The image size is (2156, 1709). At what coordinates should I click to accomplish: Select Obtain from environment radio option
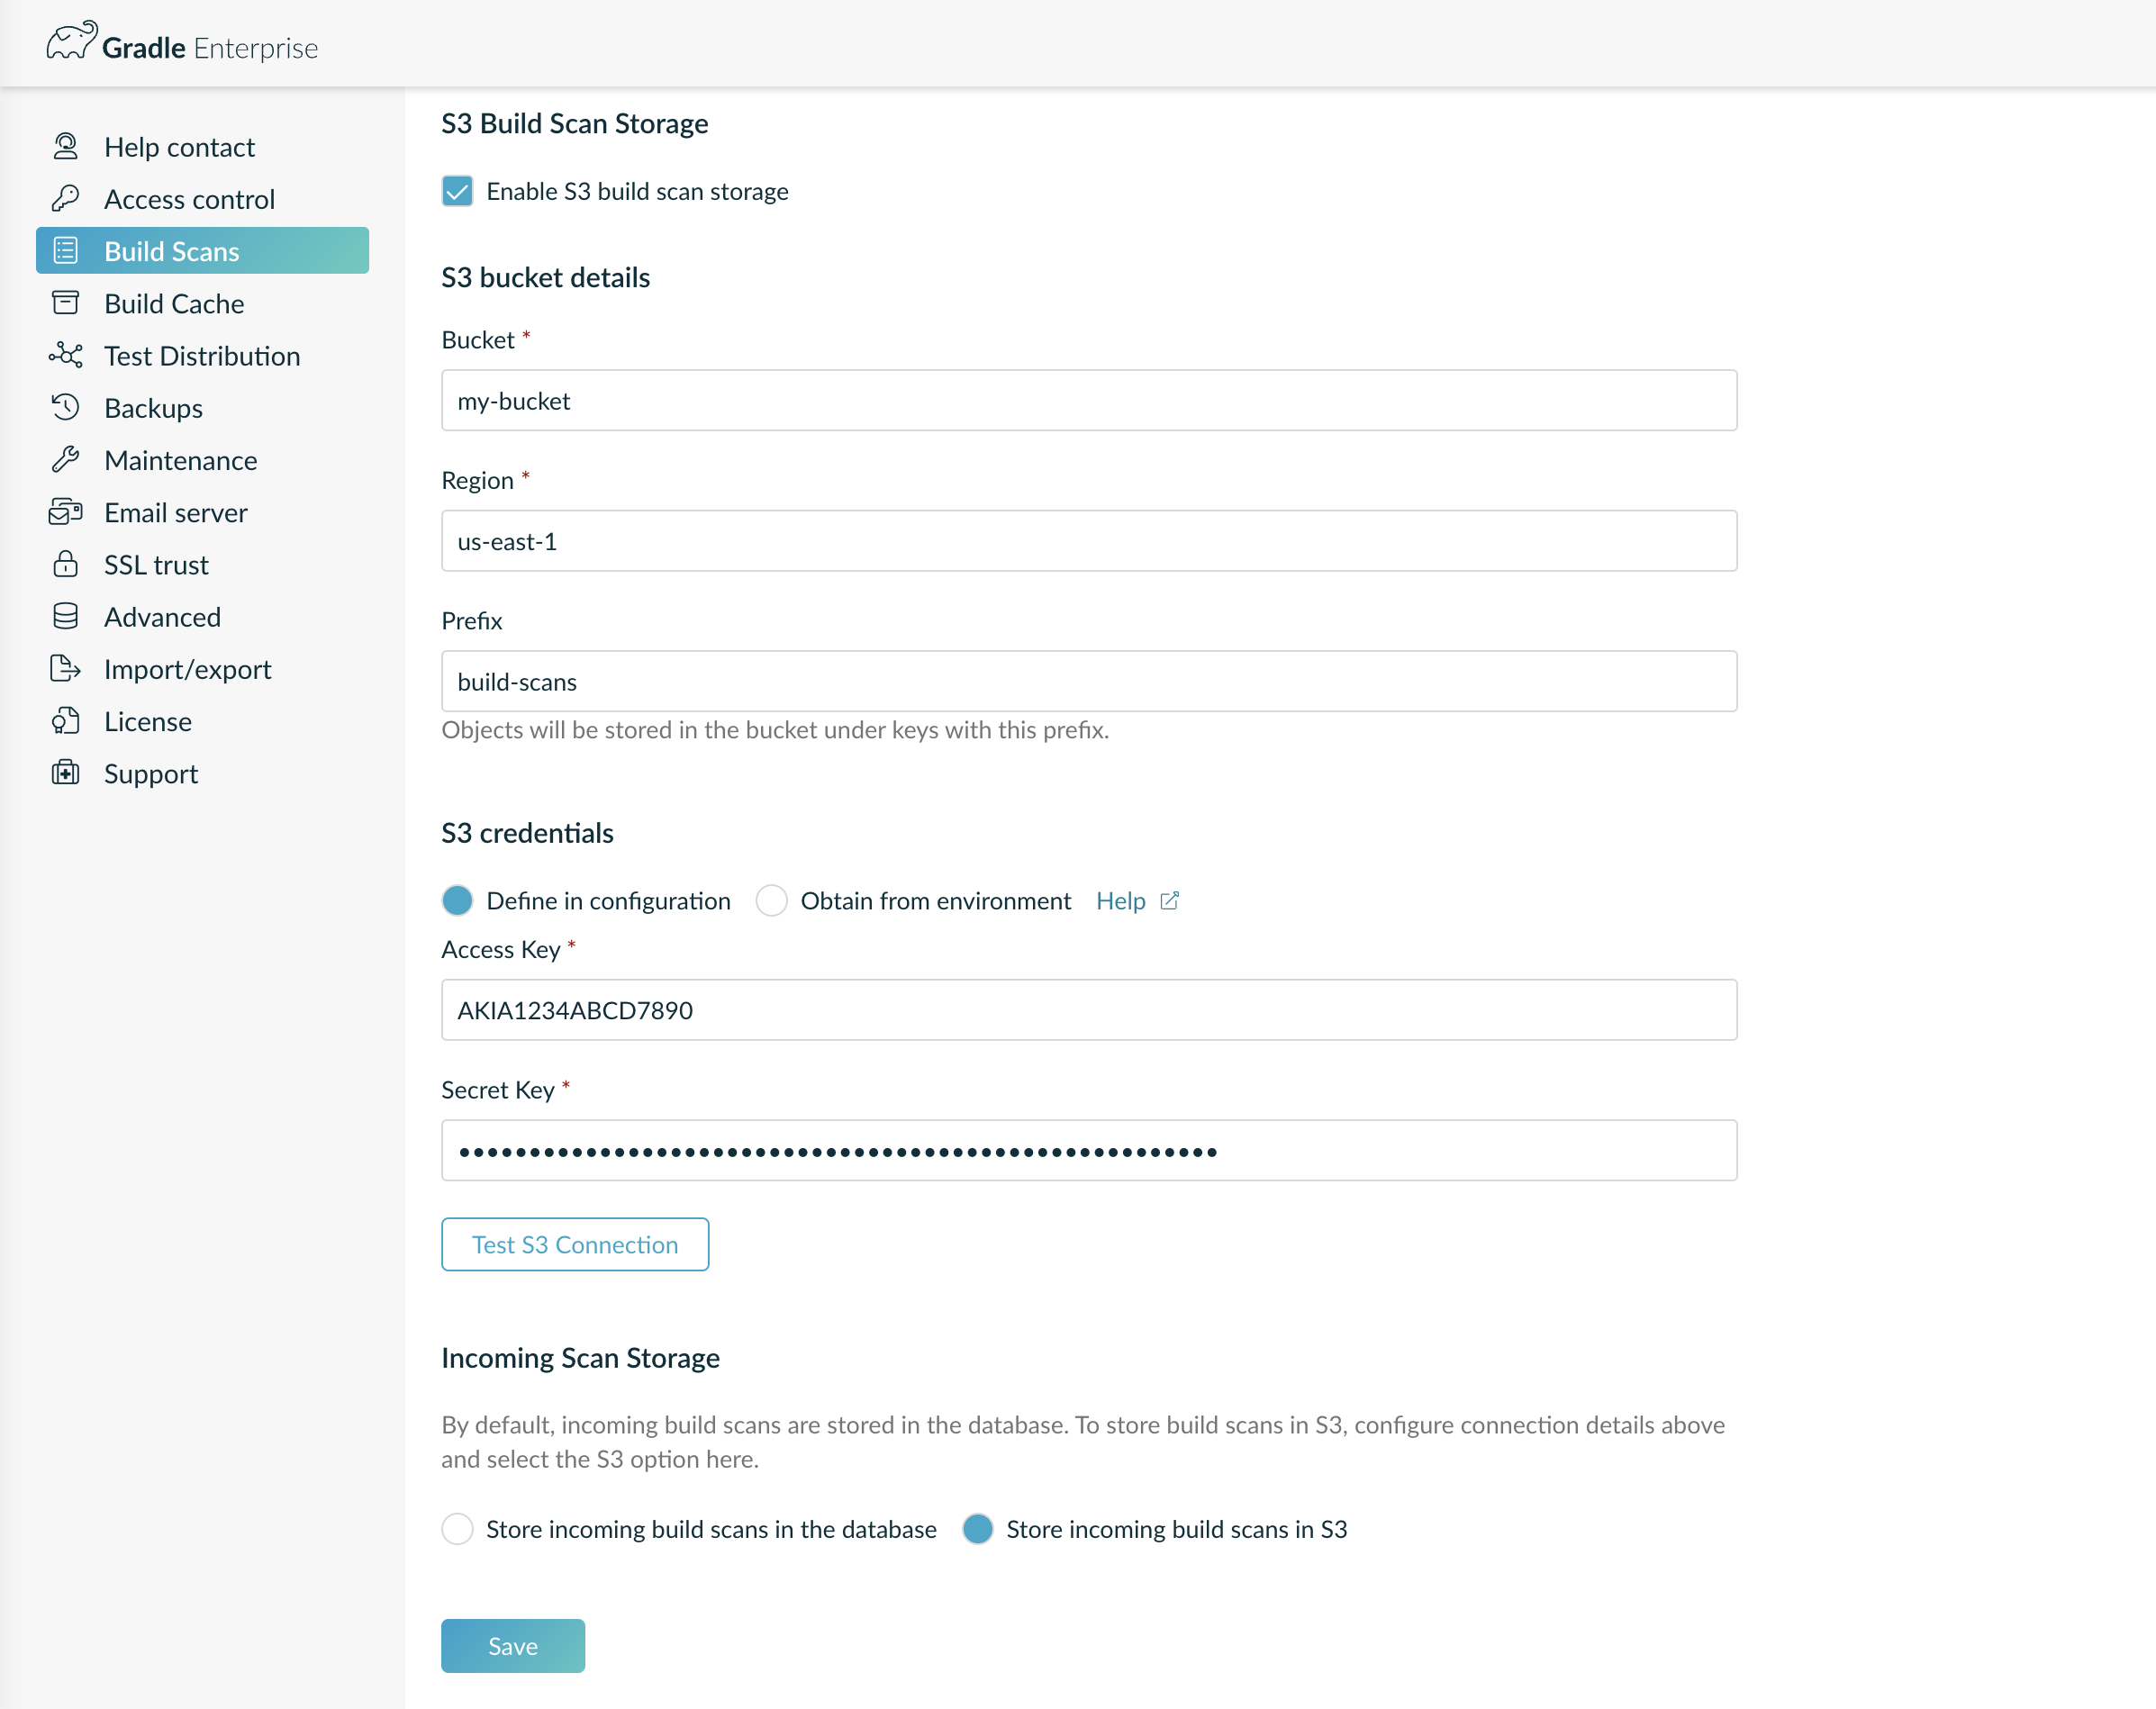point(771,900)
